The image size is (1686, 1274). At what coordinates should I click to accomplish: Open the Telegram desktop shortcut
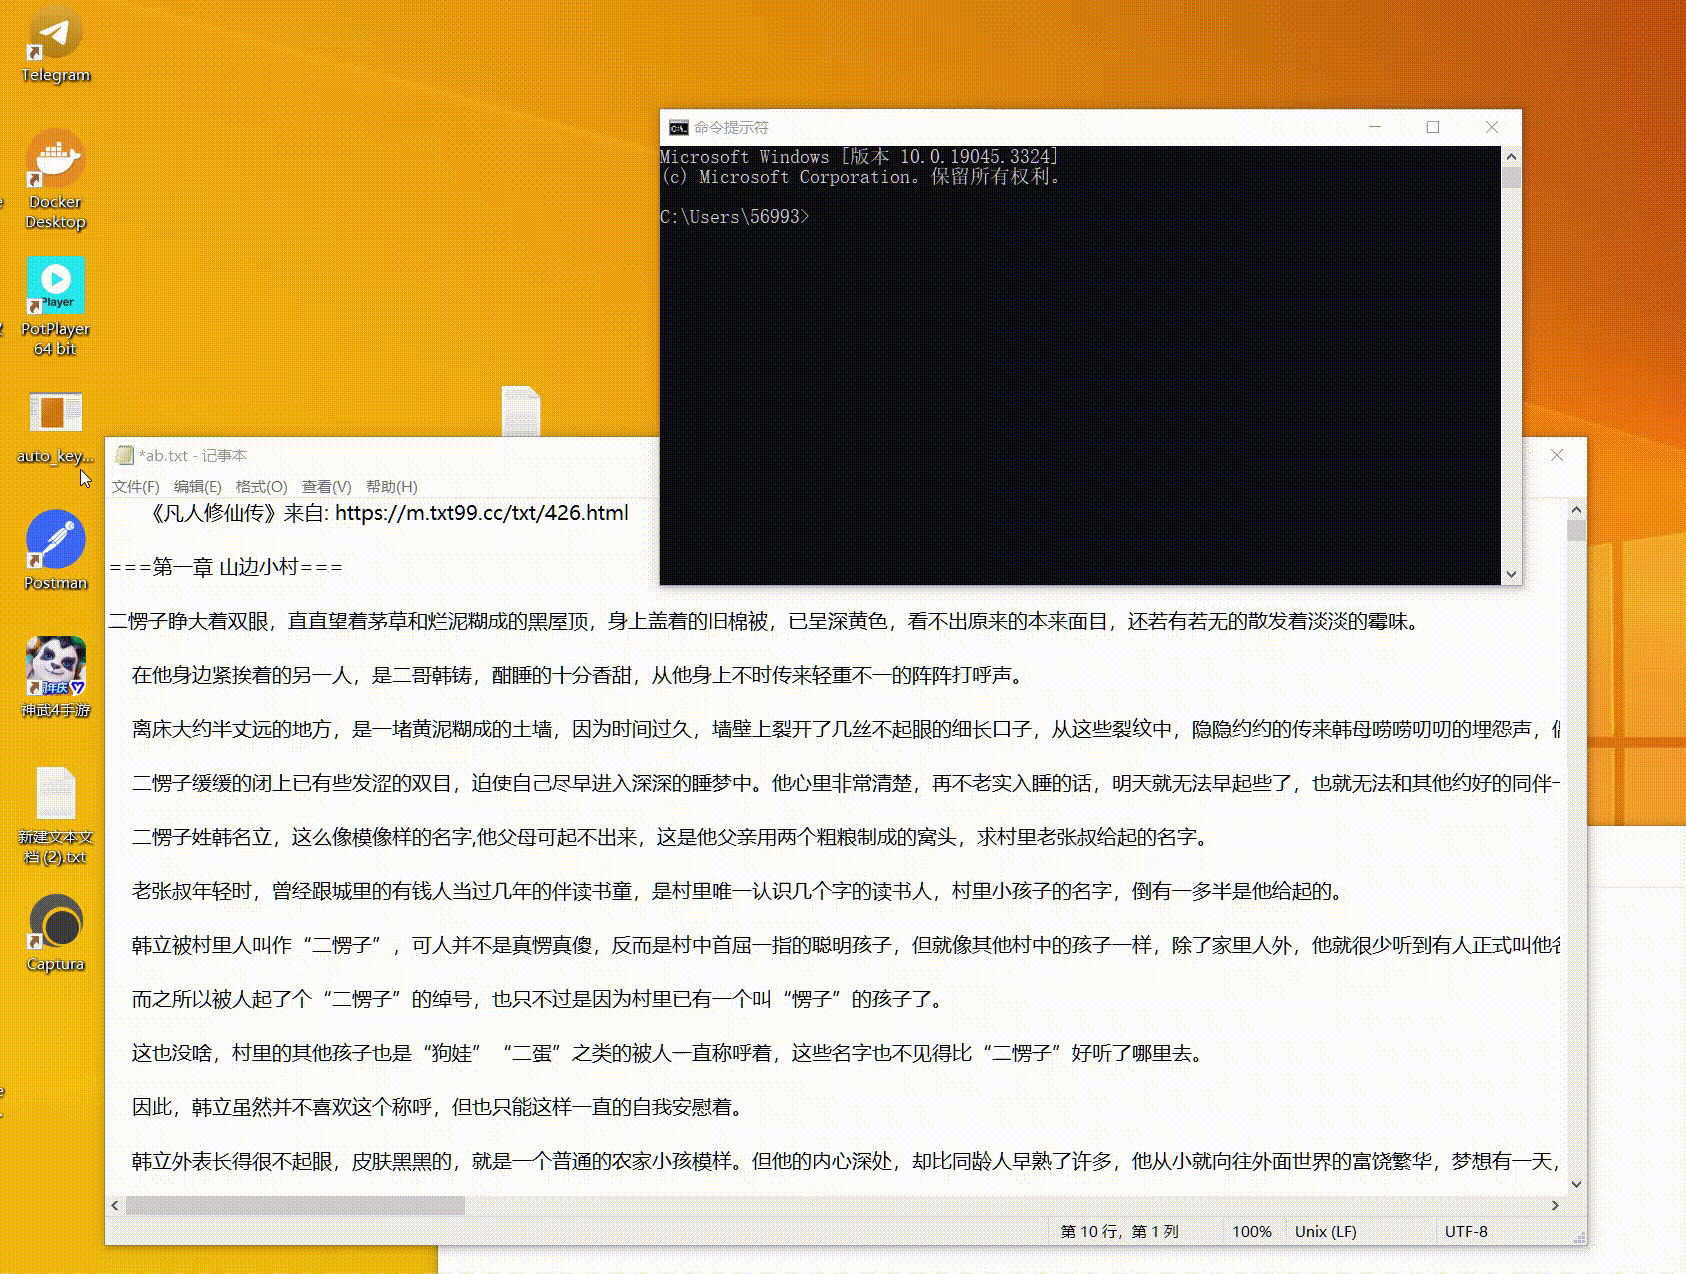coord(55,45)
